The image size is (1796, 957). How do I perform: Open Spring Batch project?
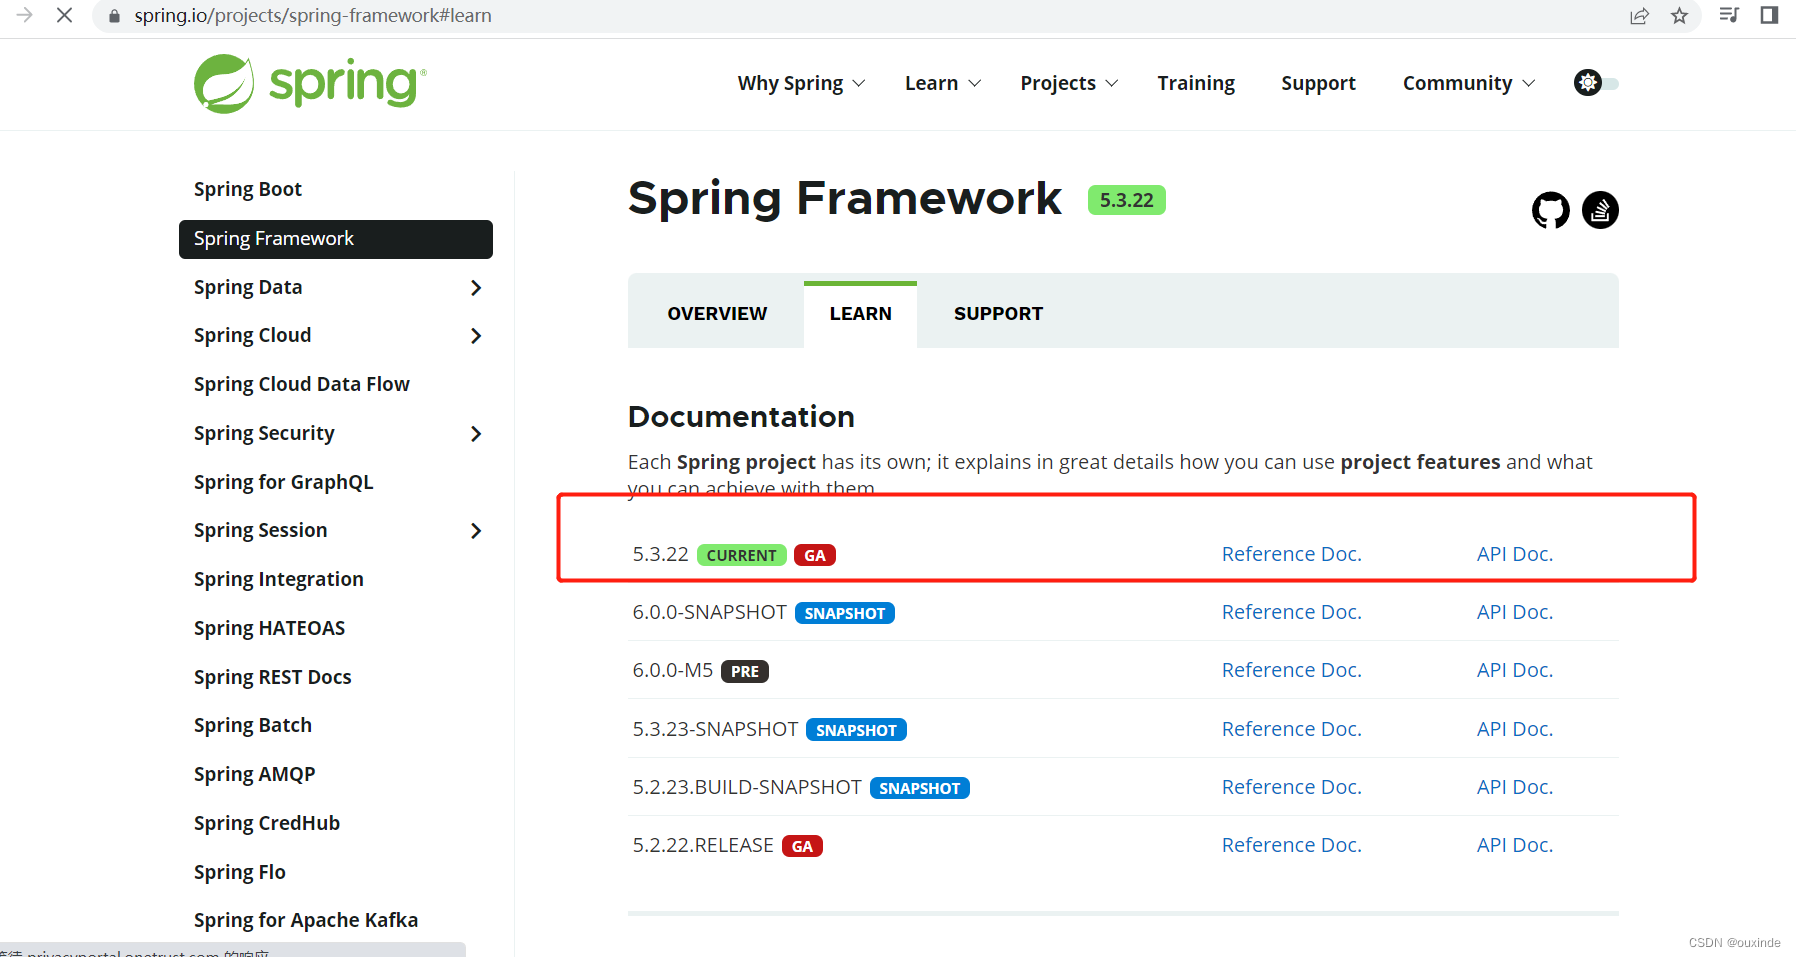(253, 725)
